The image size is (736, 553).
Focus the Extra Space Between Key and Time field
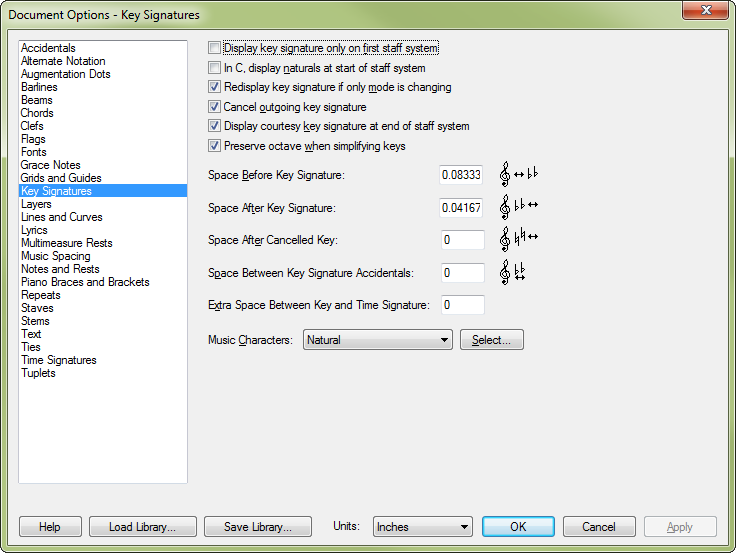462,305
